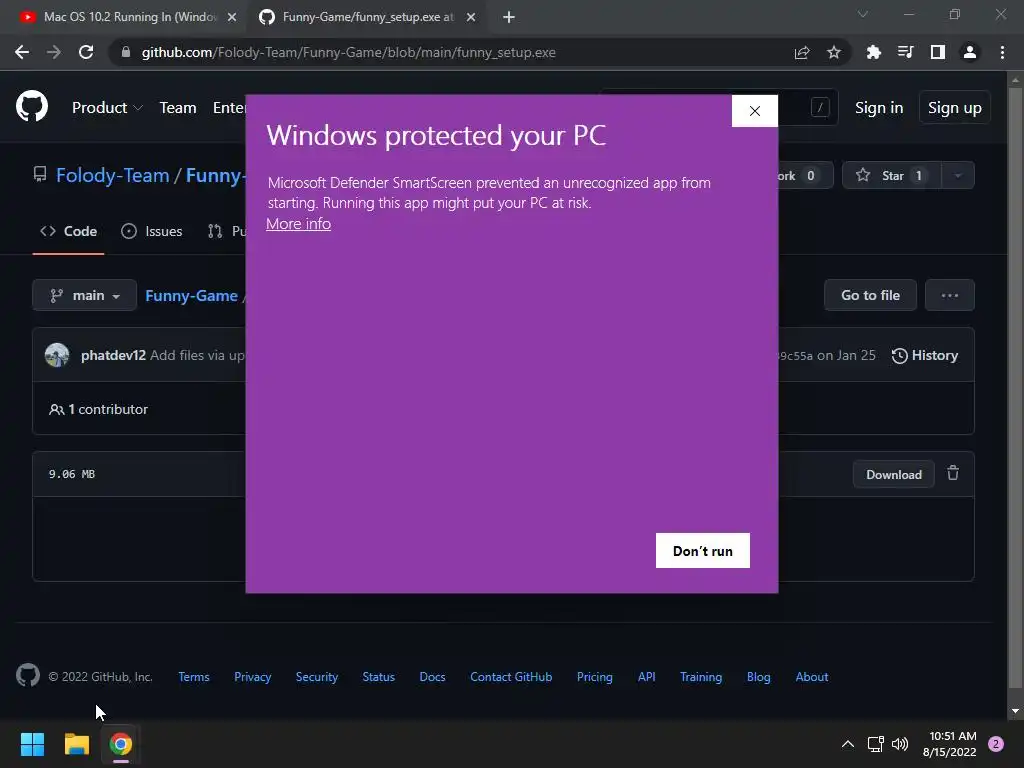Click the Sign up button
Viewport: 1024px width, 768px height.
click(955, 108)
